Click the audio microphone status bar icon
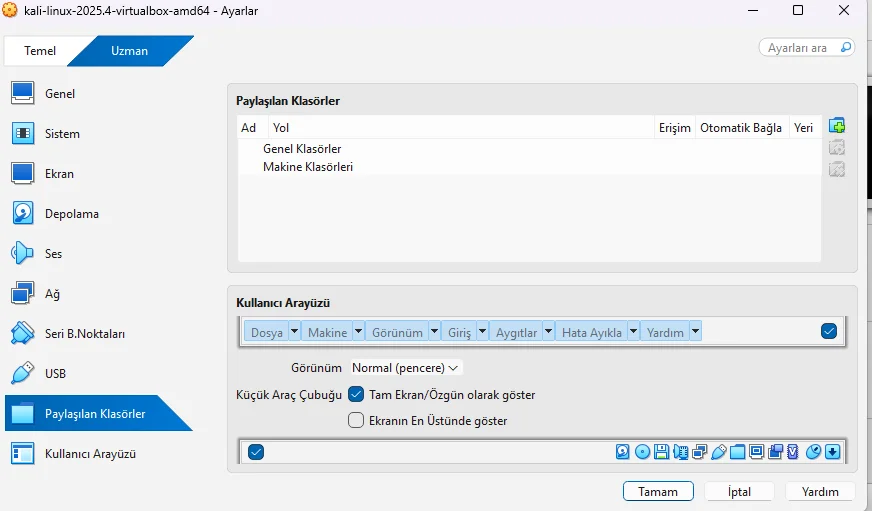Viewport: 872px width, 511px height. 681,452
